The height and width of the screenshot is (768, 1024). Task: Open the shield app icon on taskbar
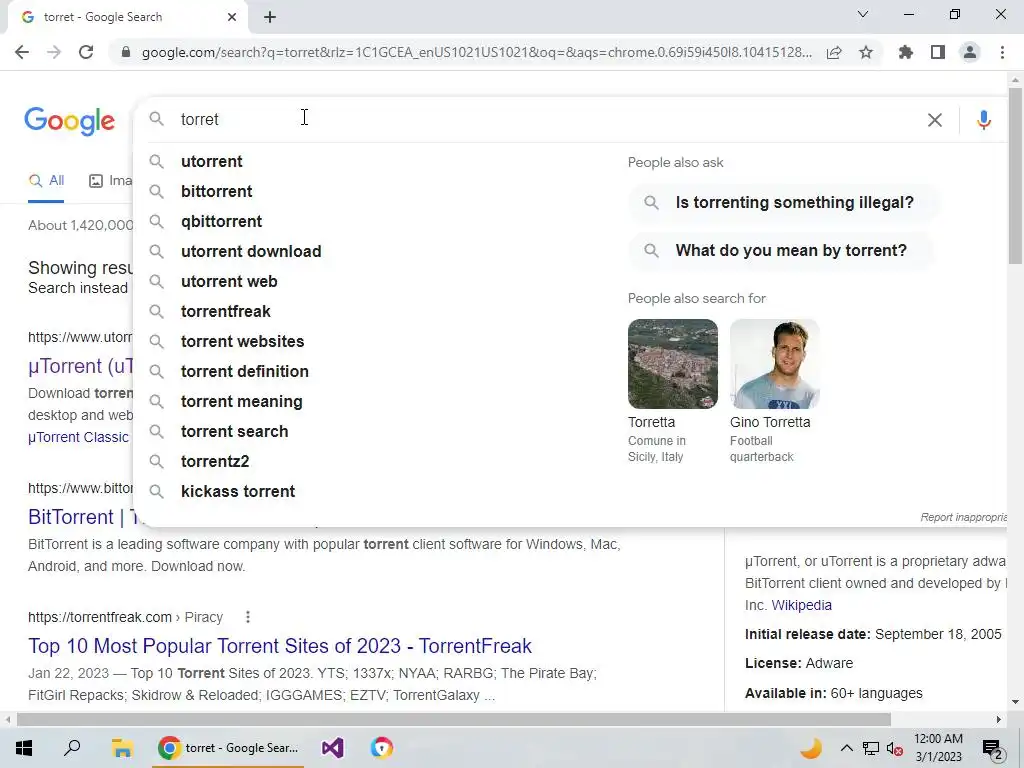pos(381,748)
